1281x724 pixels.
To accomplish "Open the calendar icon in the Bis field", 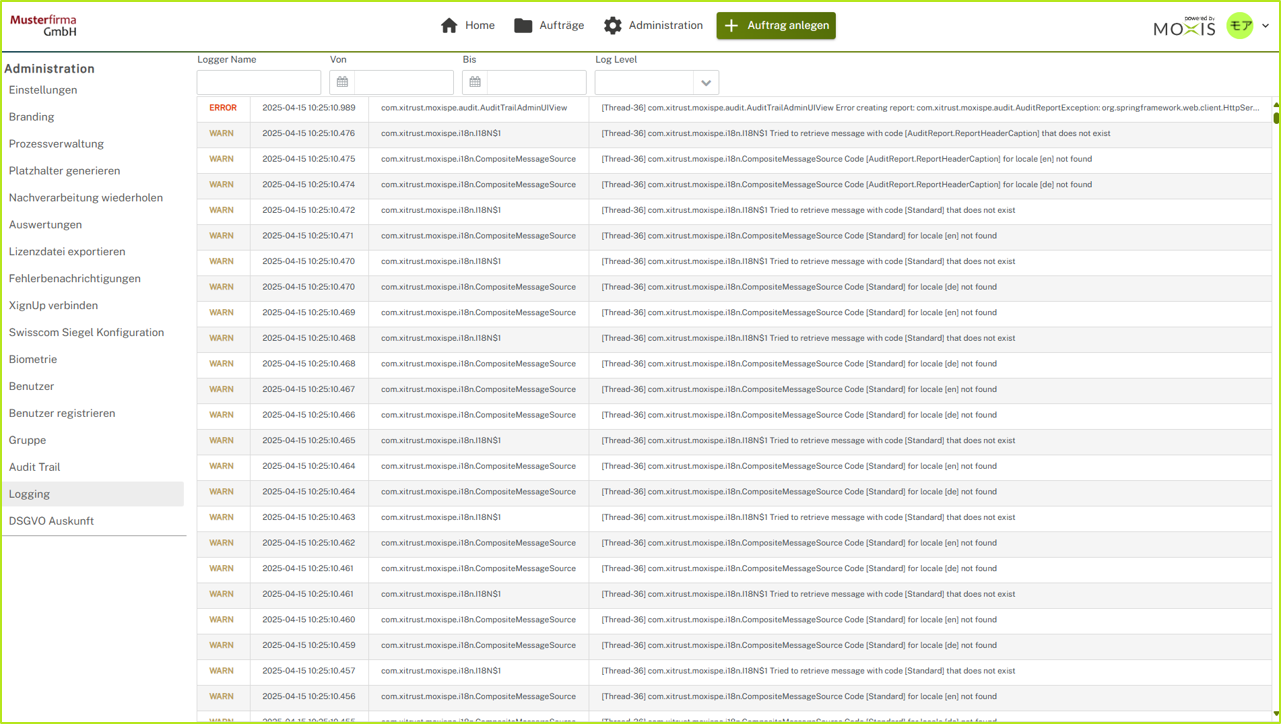I will [473, 82].
